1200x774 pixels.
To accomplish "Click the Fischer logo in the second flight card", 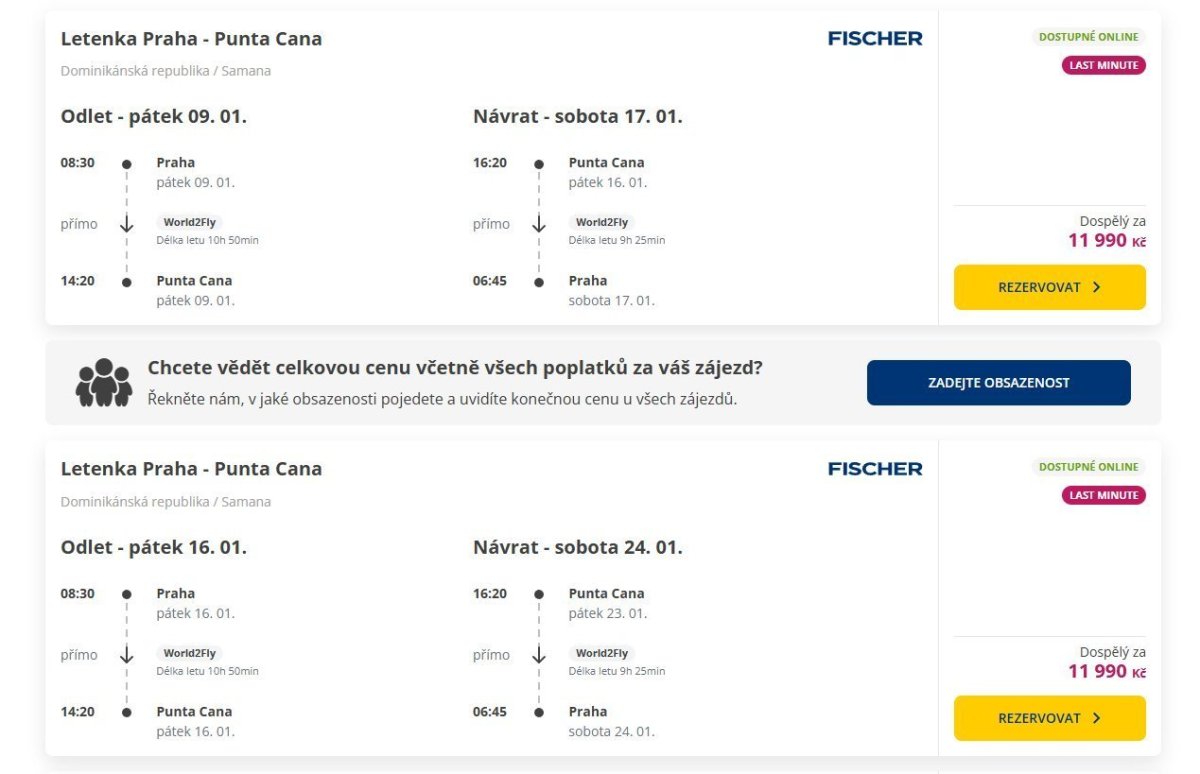I will point(875,469).
